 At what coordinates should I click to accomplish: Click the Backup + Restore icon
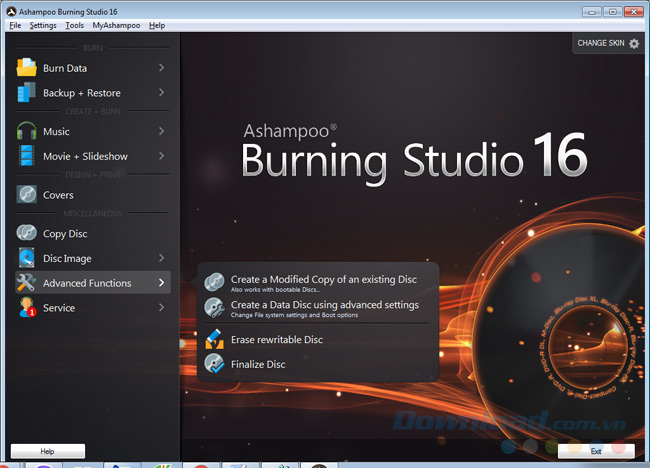click(x=26, y=93)
